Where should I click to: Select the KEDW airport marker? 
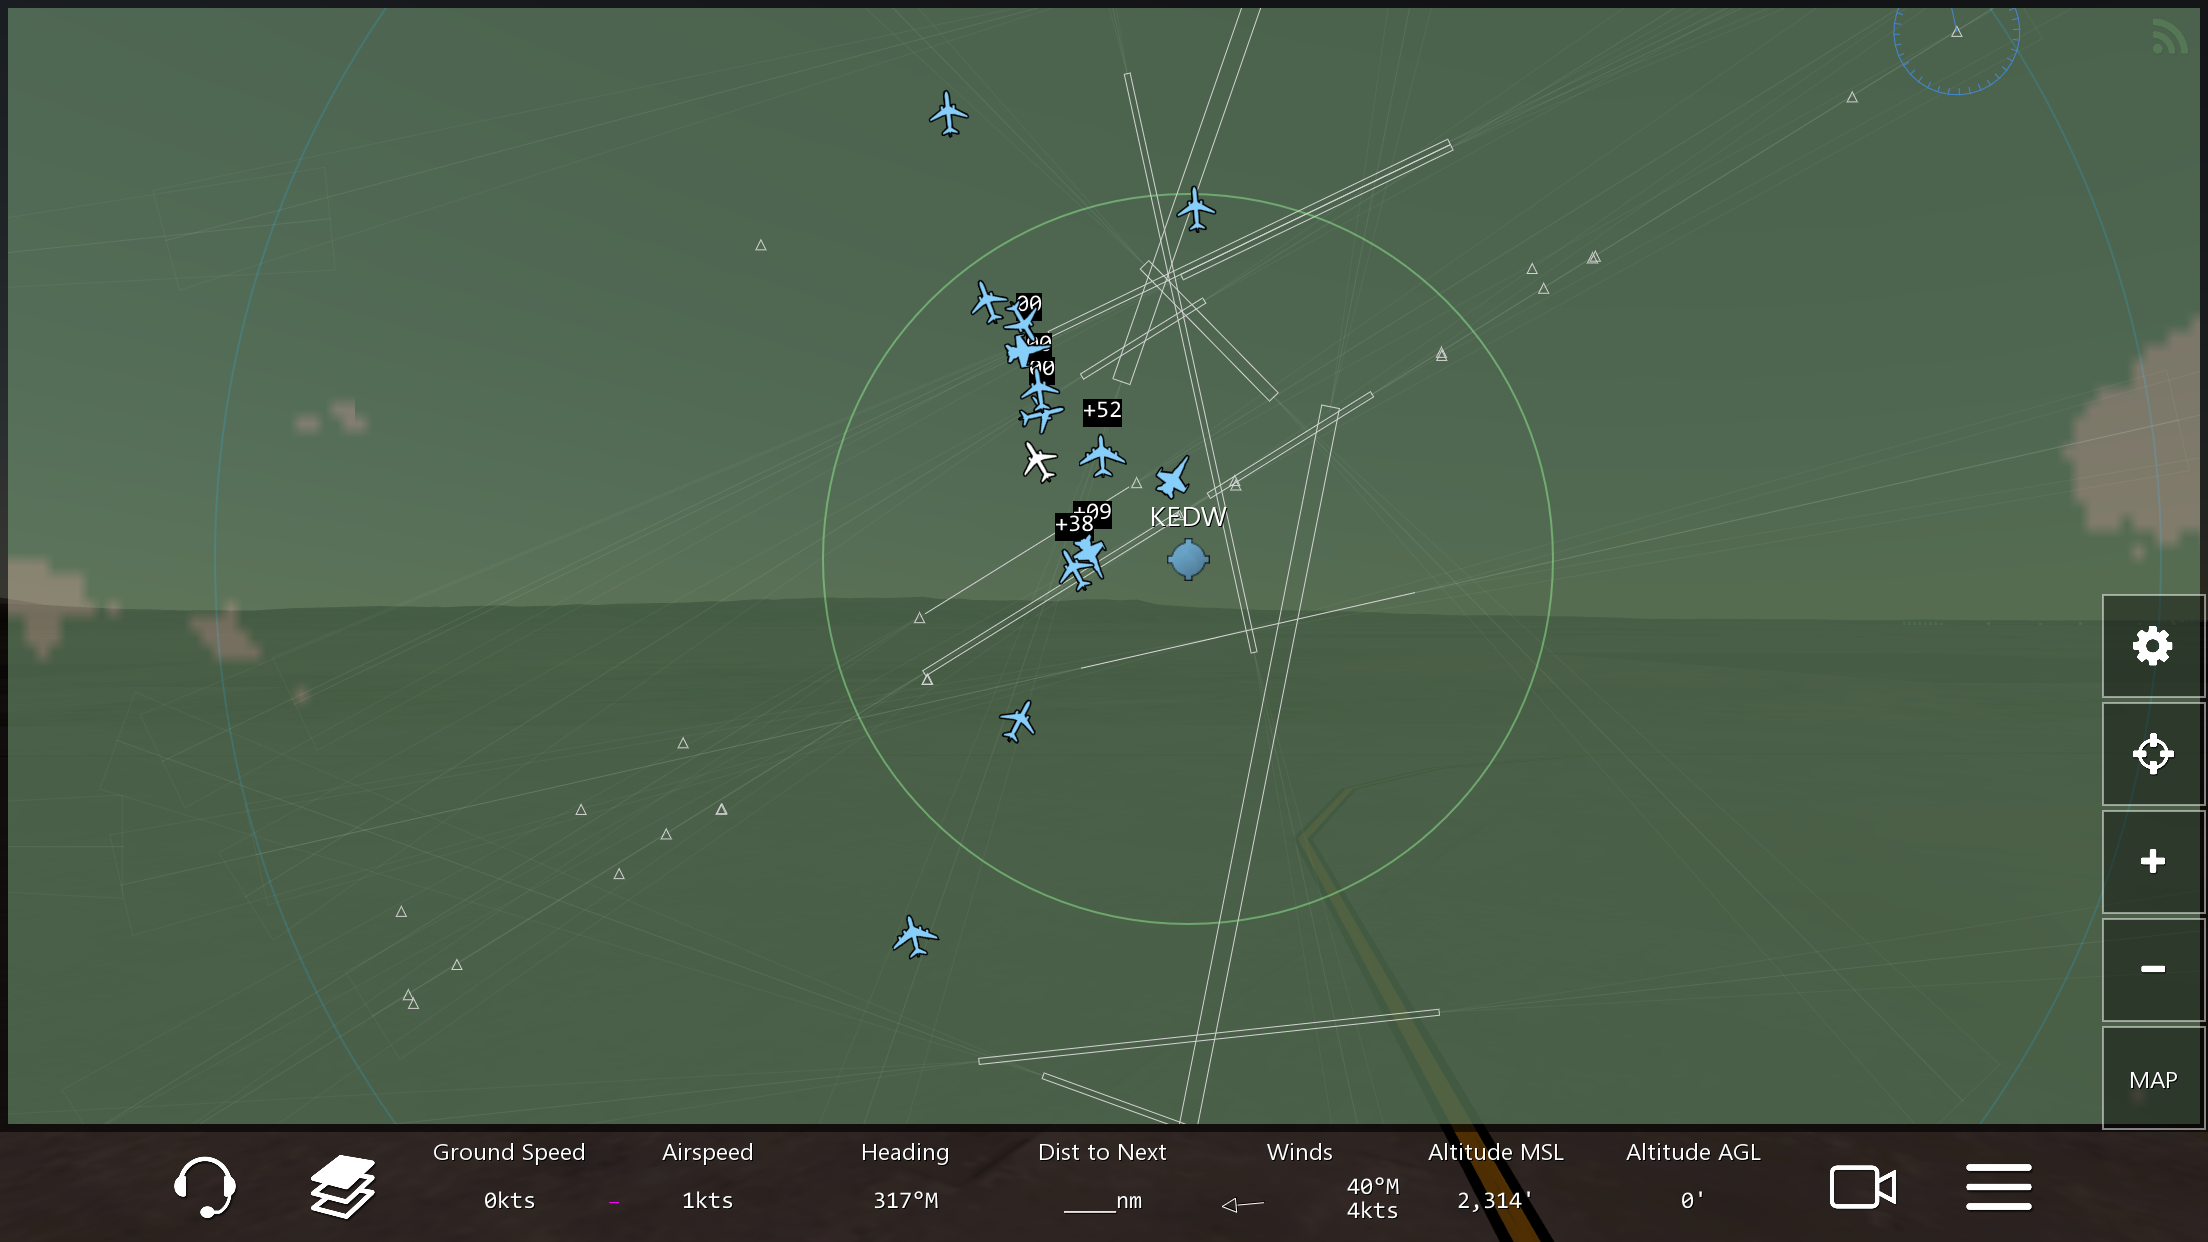coord(1188,559)
